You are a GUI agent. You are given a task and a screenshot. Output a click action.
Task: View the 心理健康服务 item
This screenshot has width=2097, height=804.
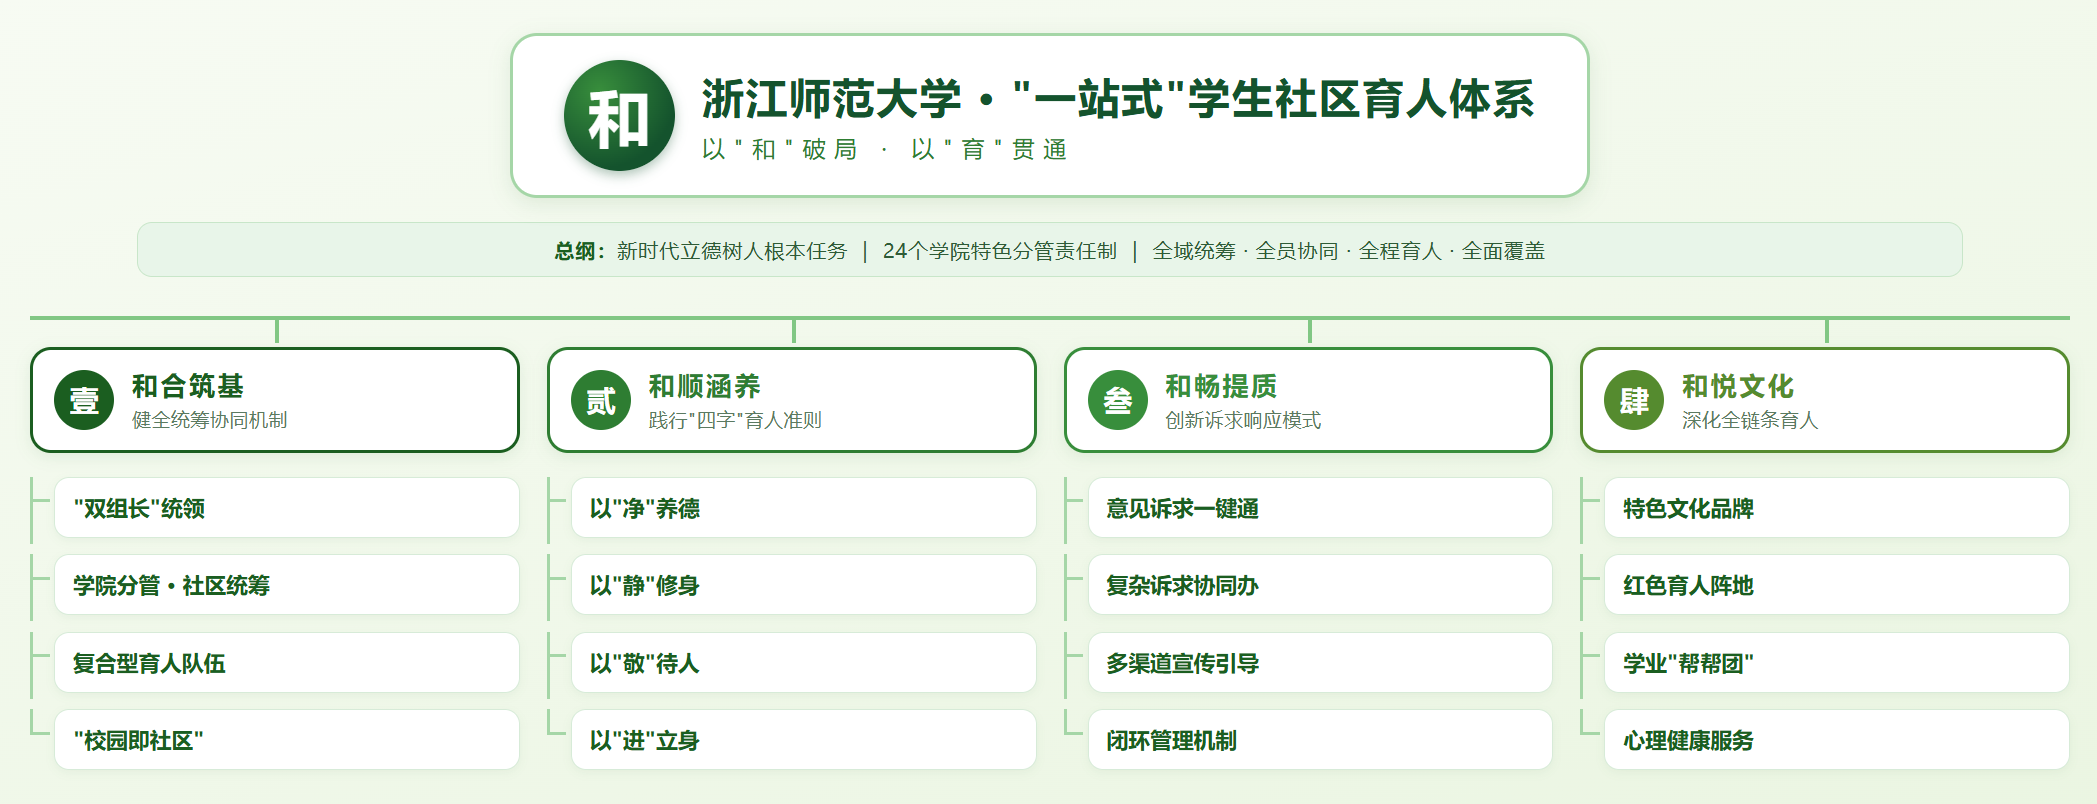coord(1837,740)
